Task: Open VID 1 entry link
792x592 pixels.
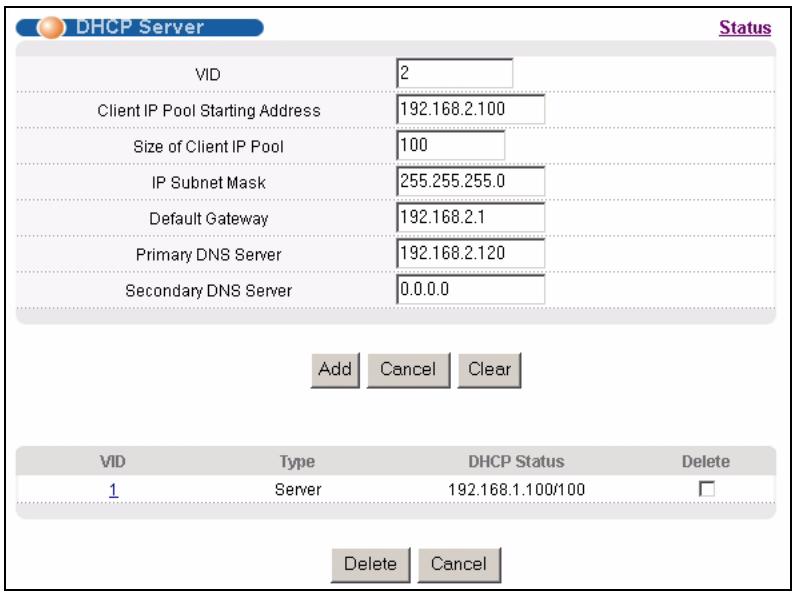Action: point(113,489)
